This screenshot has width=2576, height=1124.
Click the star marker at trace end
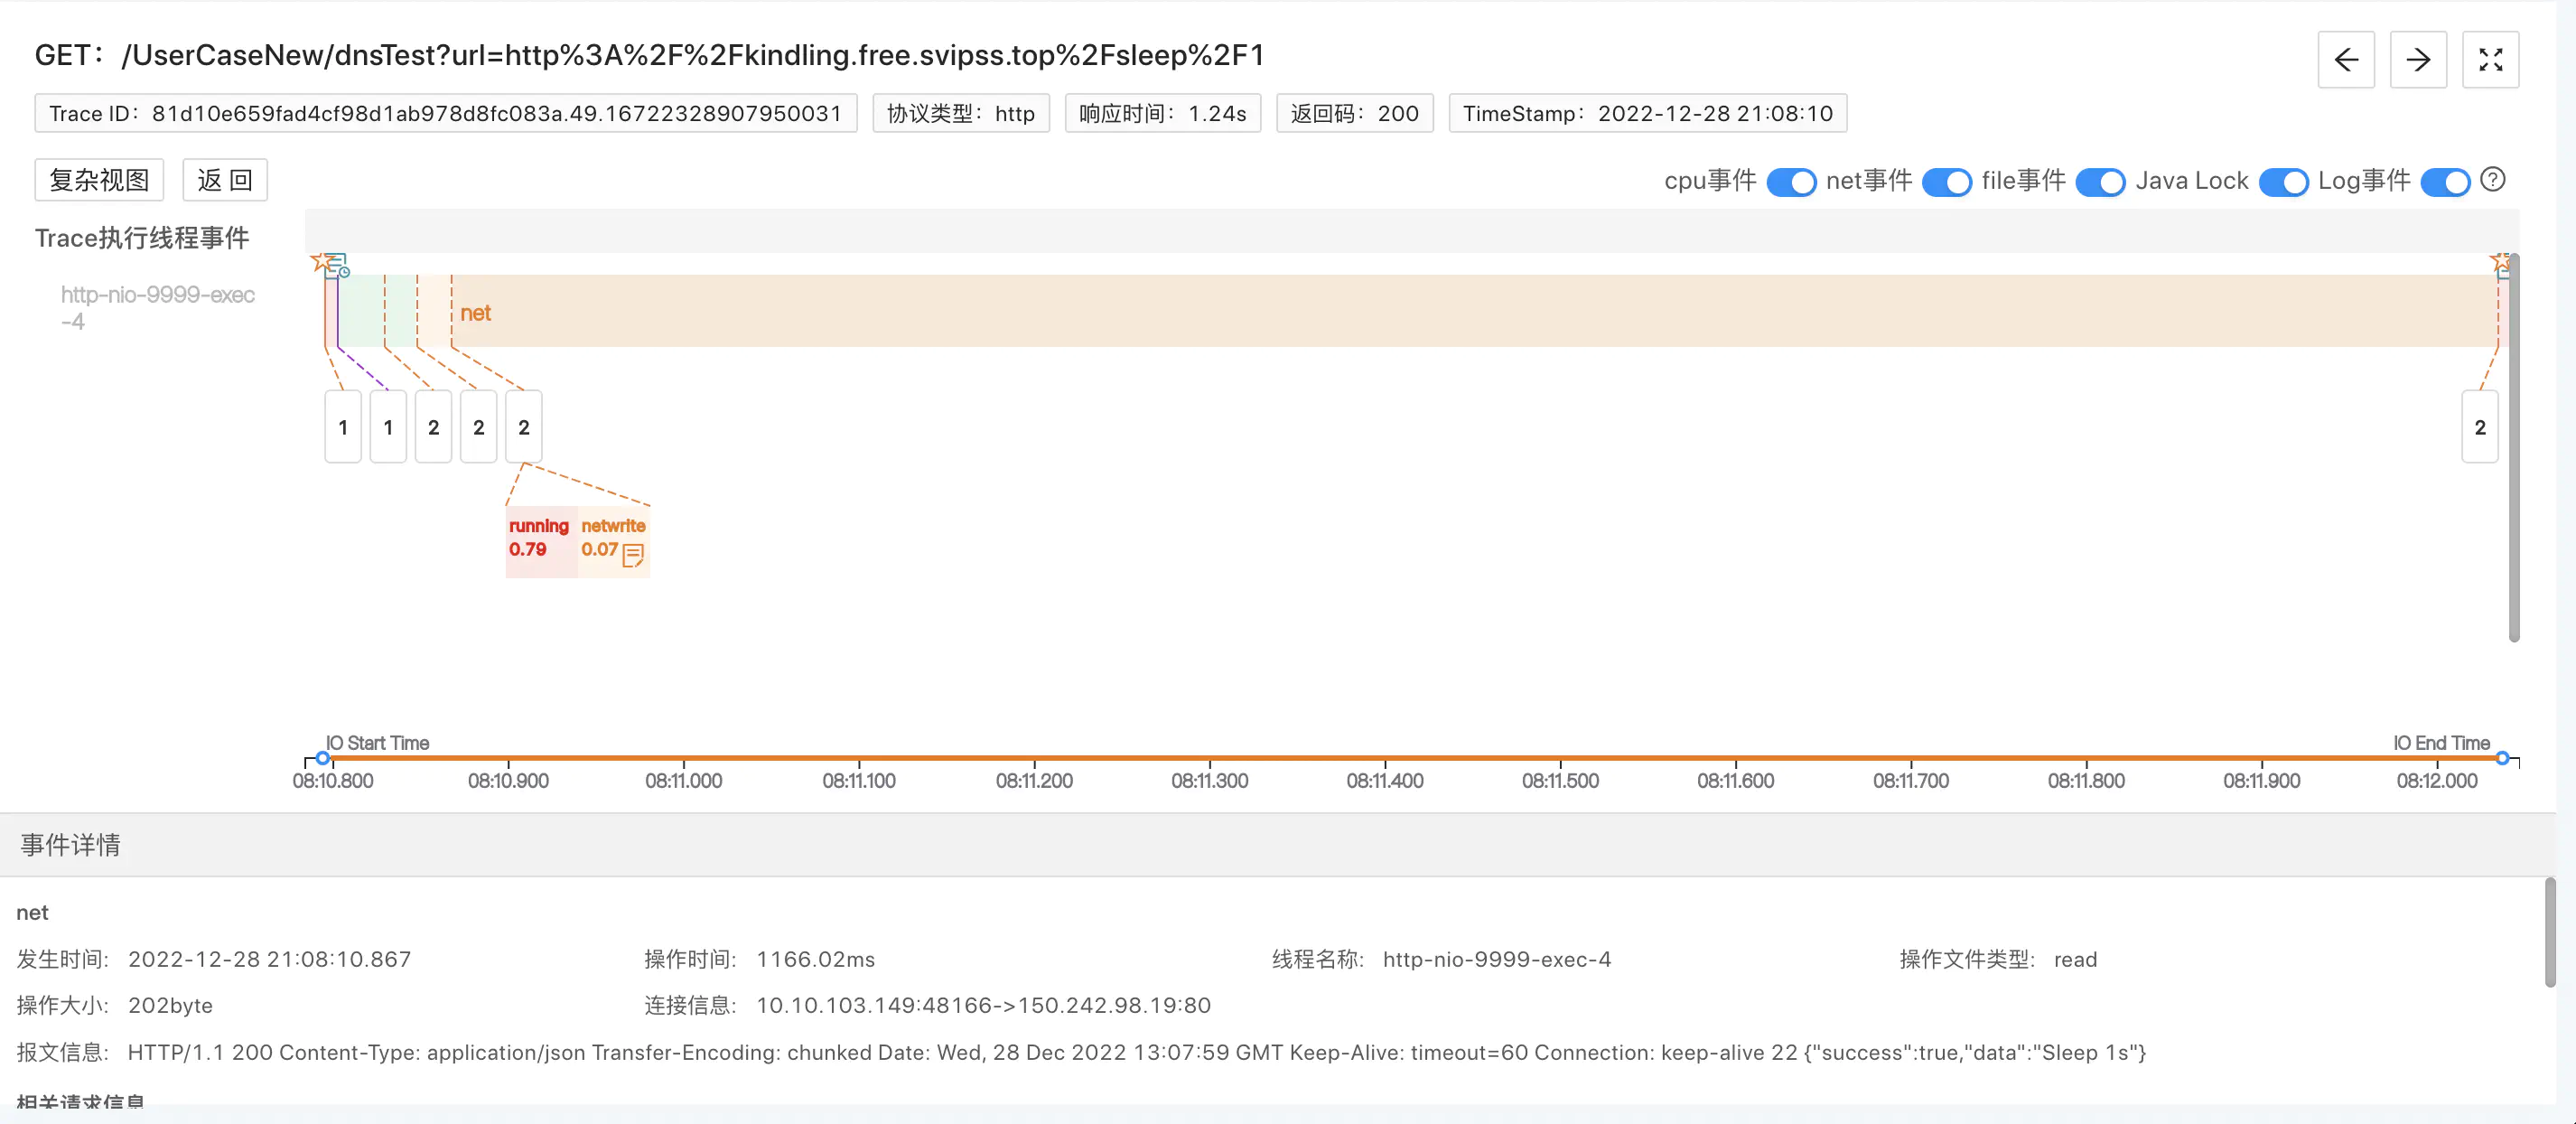(2500, 262)
